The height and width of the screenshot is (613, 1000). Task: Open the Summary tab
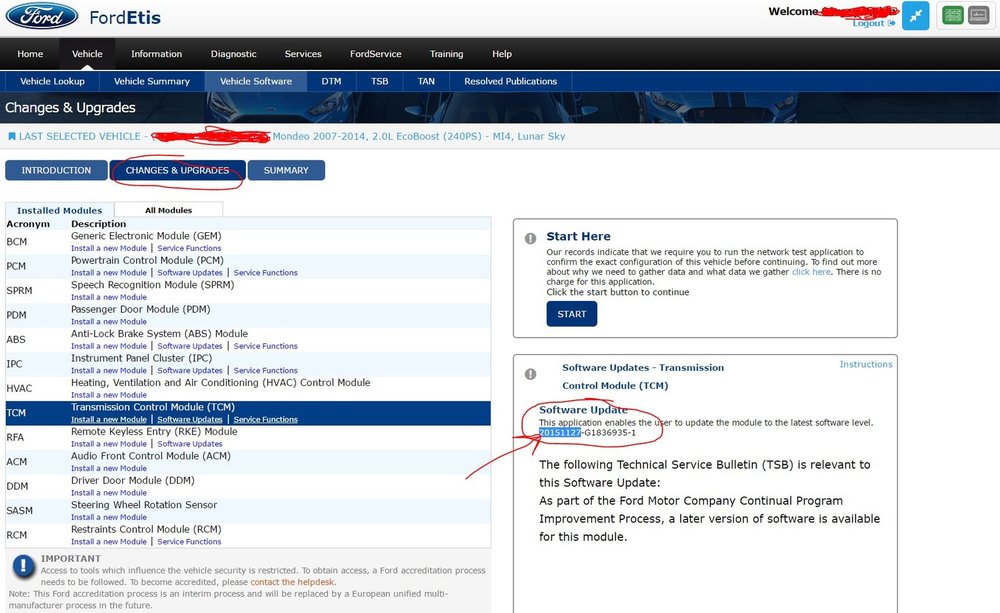coord(286,170)
